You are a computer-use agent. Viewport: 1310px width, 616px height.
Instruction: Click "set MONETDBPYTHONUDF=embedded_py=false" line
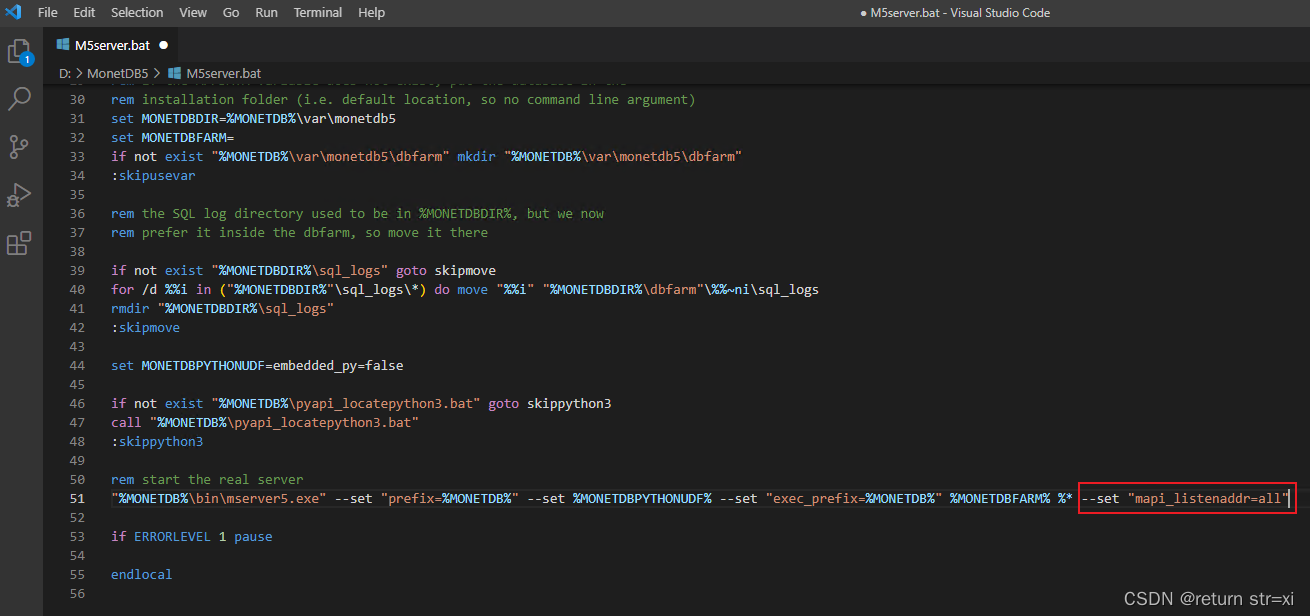coord(257,365)
